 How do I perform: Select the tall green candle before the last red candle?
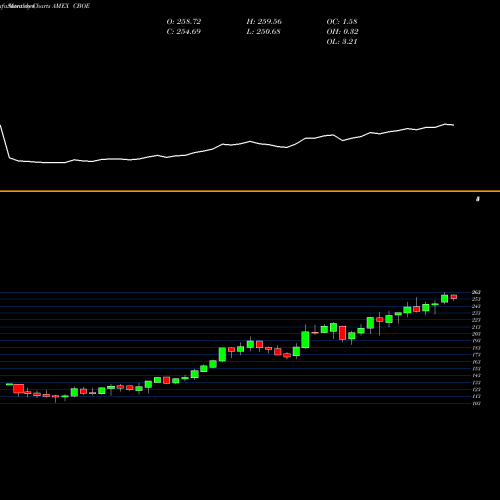click(x=444, y=298)
